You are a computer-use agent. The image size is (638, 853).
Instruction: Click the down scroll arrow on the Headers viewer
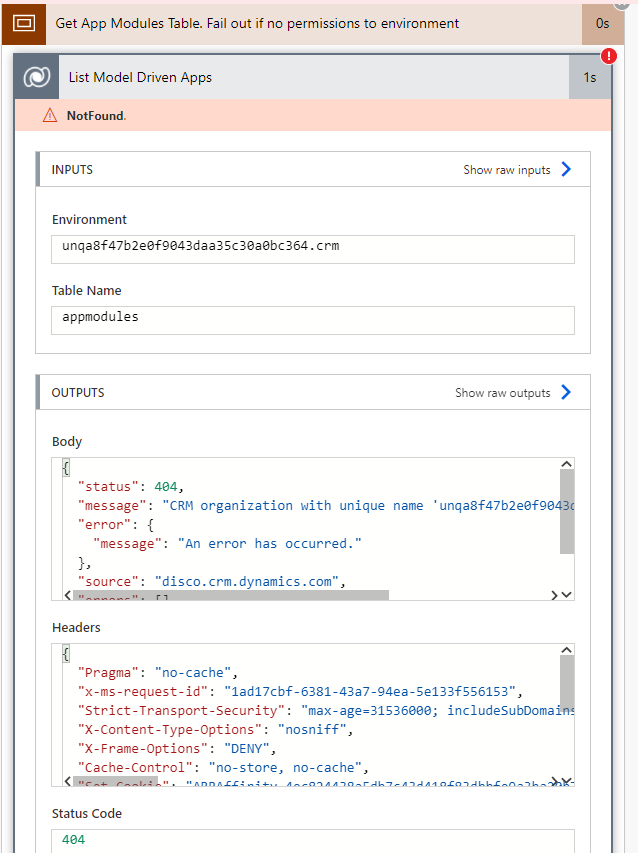coord(566,780)
